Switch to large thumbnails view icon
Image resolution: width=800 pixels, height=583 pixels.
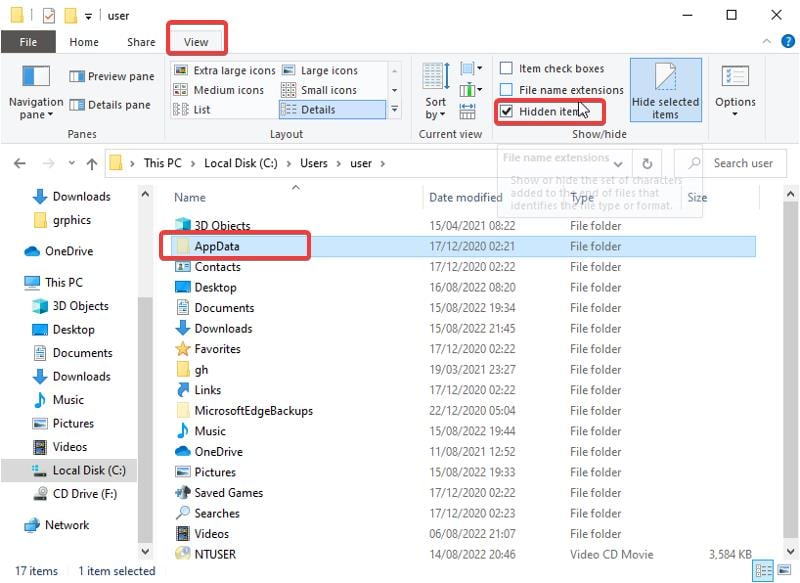coord(784,571)
